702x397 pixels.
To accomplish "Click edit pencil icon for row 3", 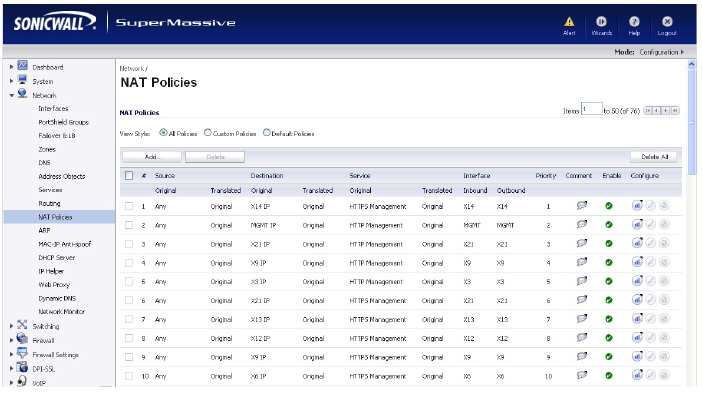I will [x=651, y=243].
